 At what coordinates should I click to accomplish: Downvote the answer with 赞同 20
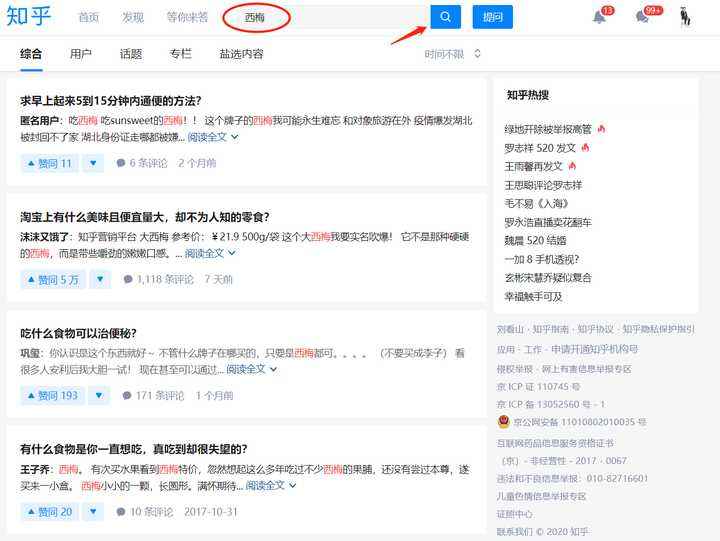pyautogui.click(x=93, y=512)
